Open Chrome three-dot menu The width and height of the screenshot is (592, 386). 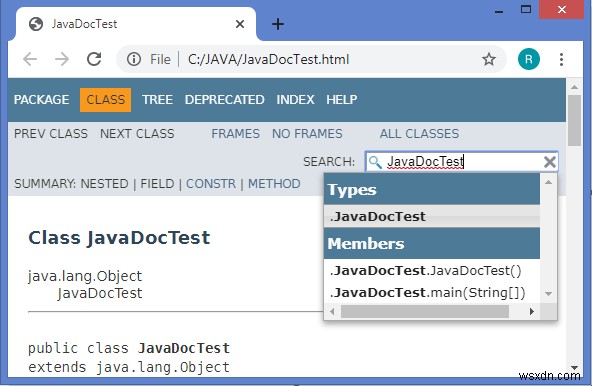click(x=561, y=59)
